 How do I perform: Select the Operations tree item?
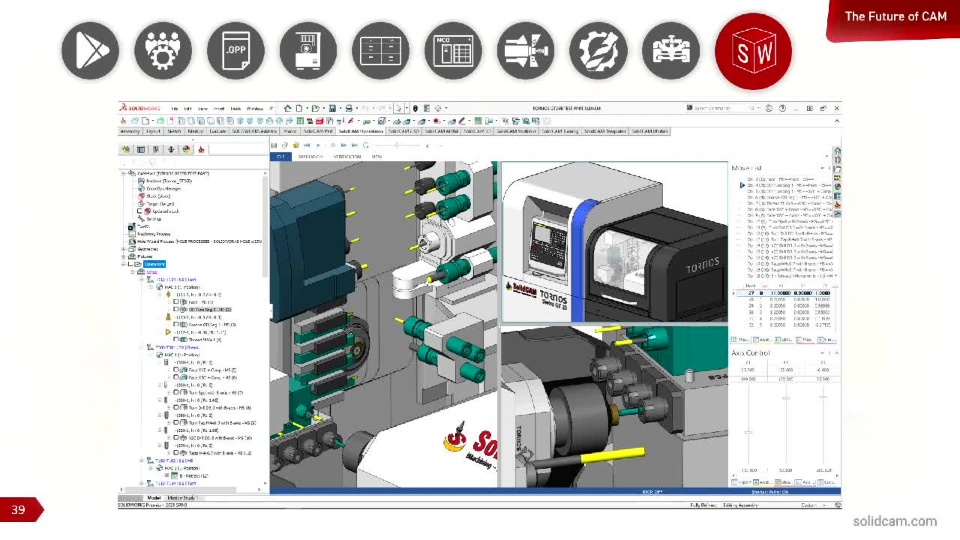[154, 264]
